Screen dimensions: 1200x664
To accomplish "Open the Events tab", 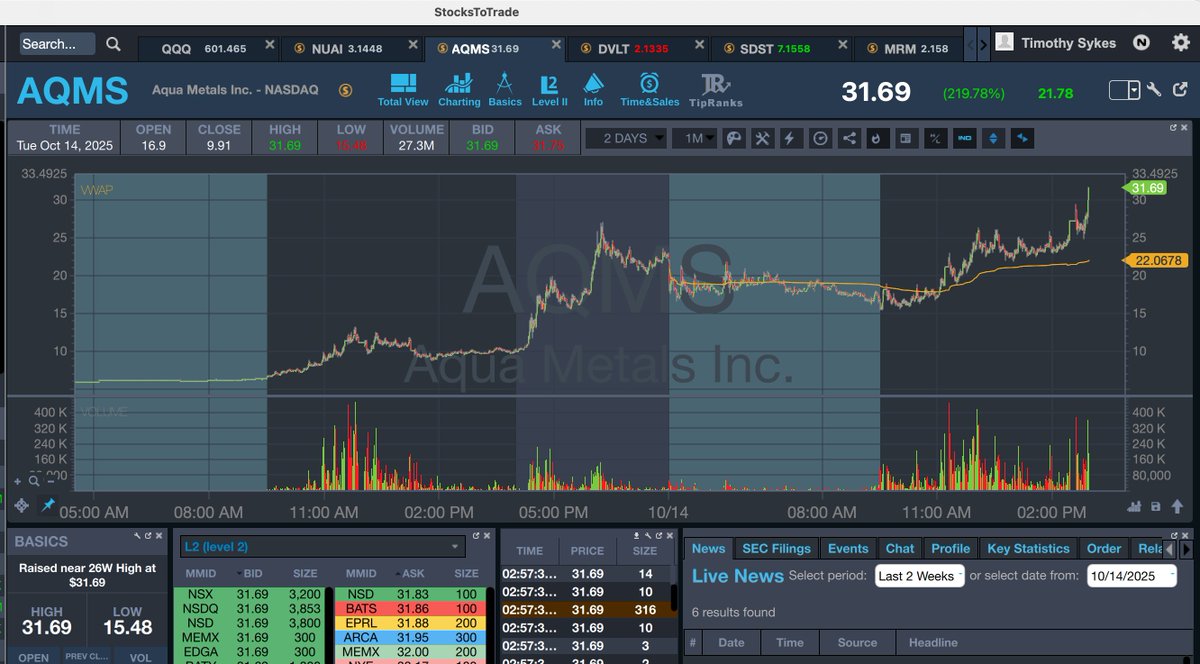I will pyautogui.click(x=848, y=548).
